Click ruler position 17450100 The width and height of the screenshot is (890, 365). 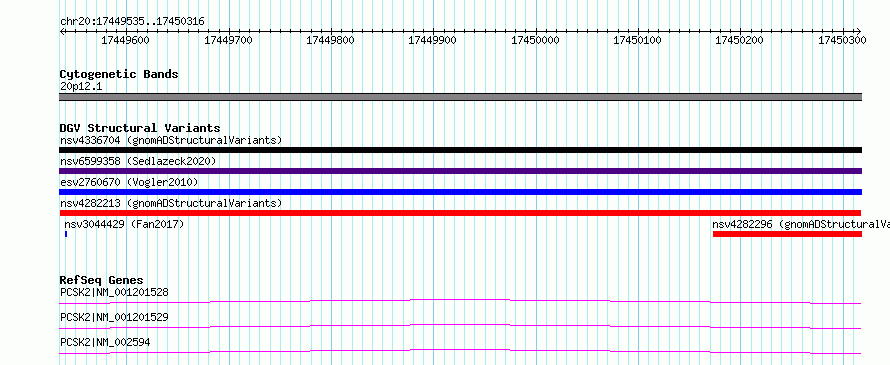[637, 40]
